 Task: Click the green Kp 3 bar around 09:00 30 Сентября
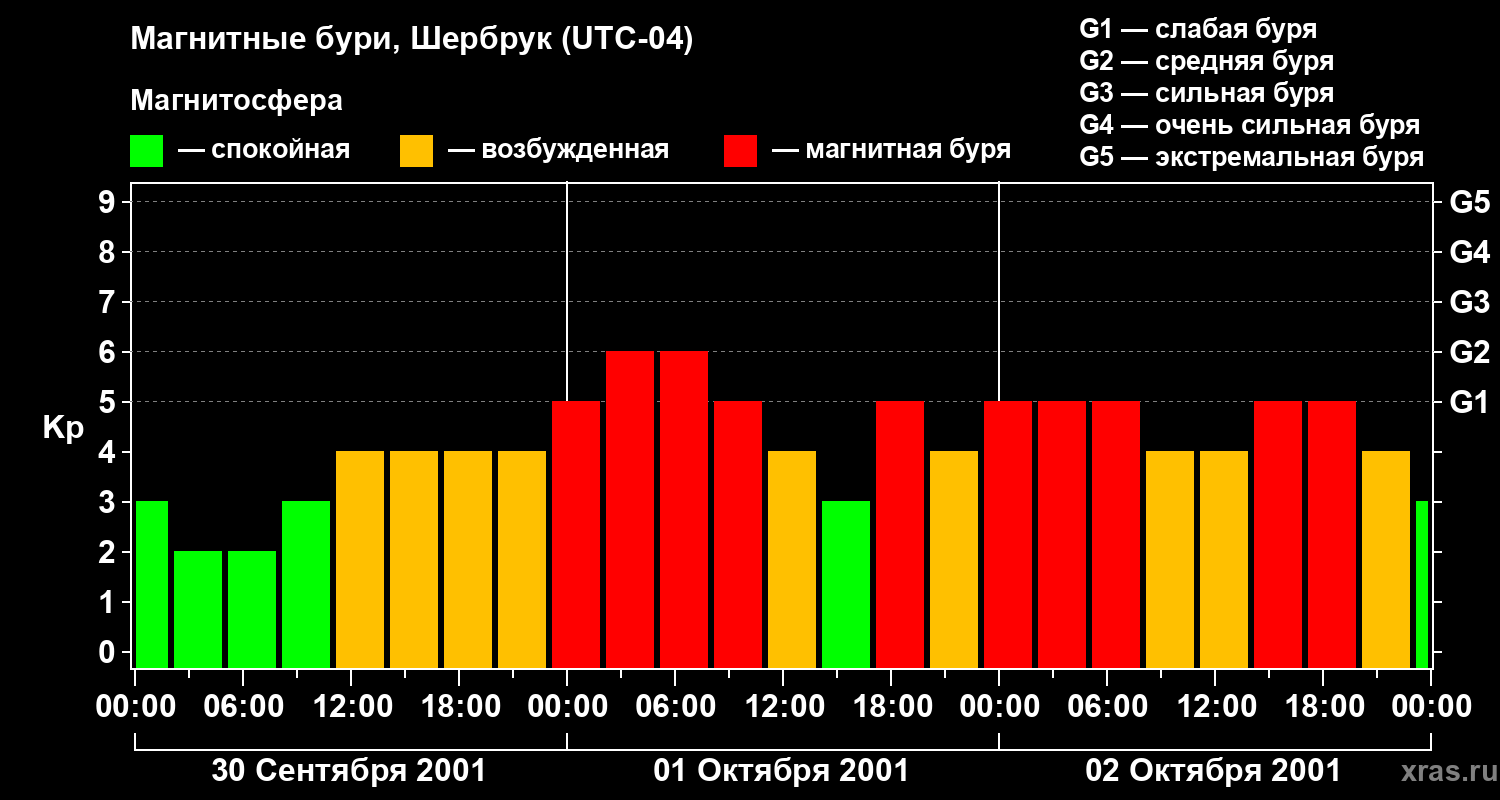[306, 585]
